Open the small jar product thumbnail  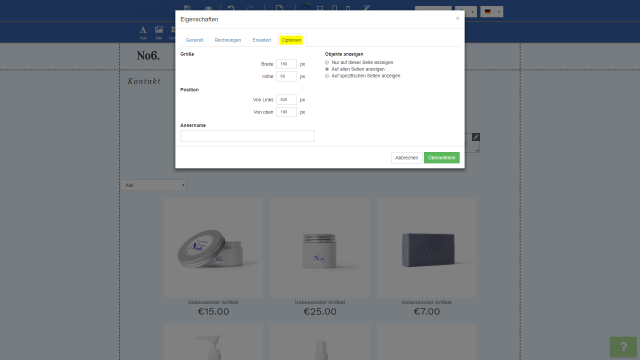[x=320, y=248]
